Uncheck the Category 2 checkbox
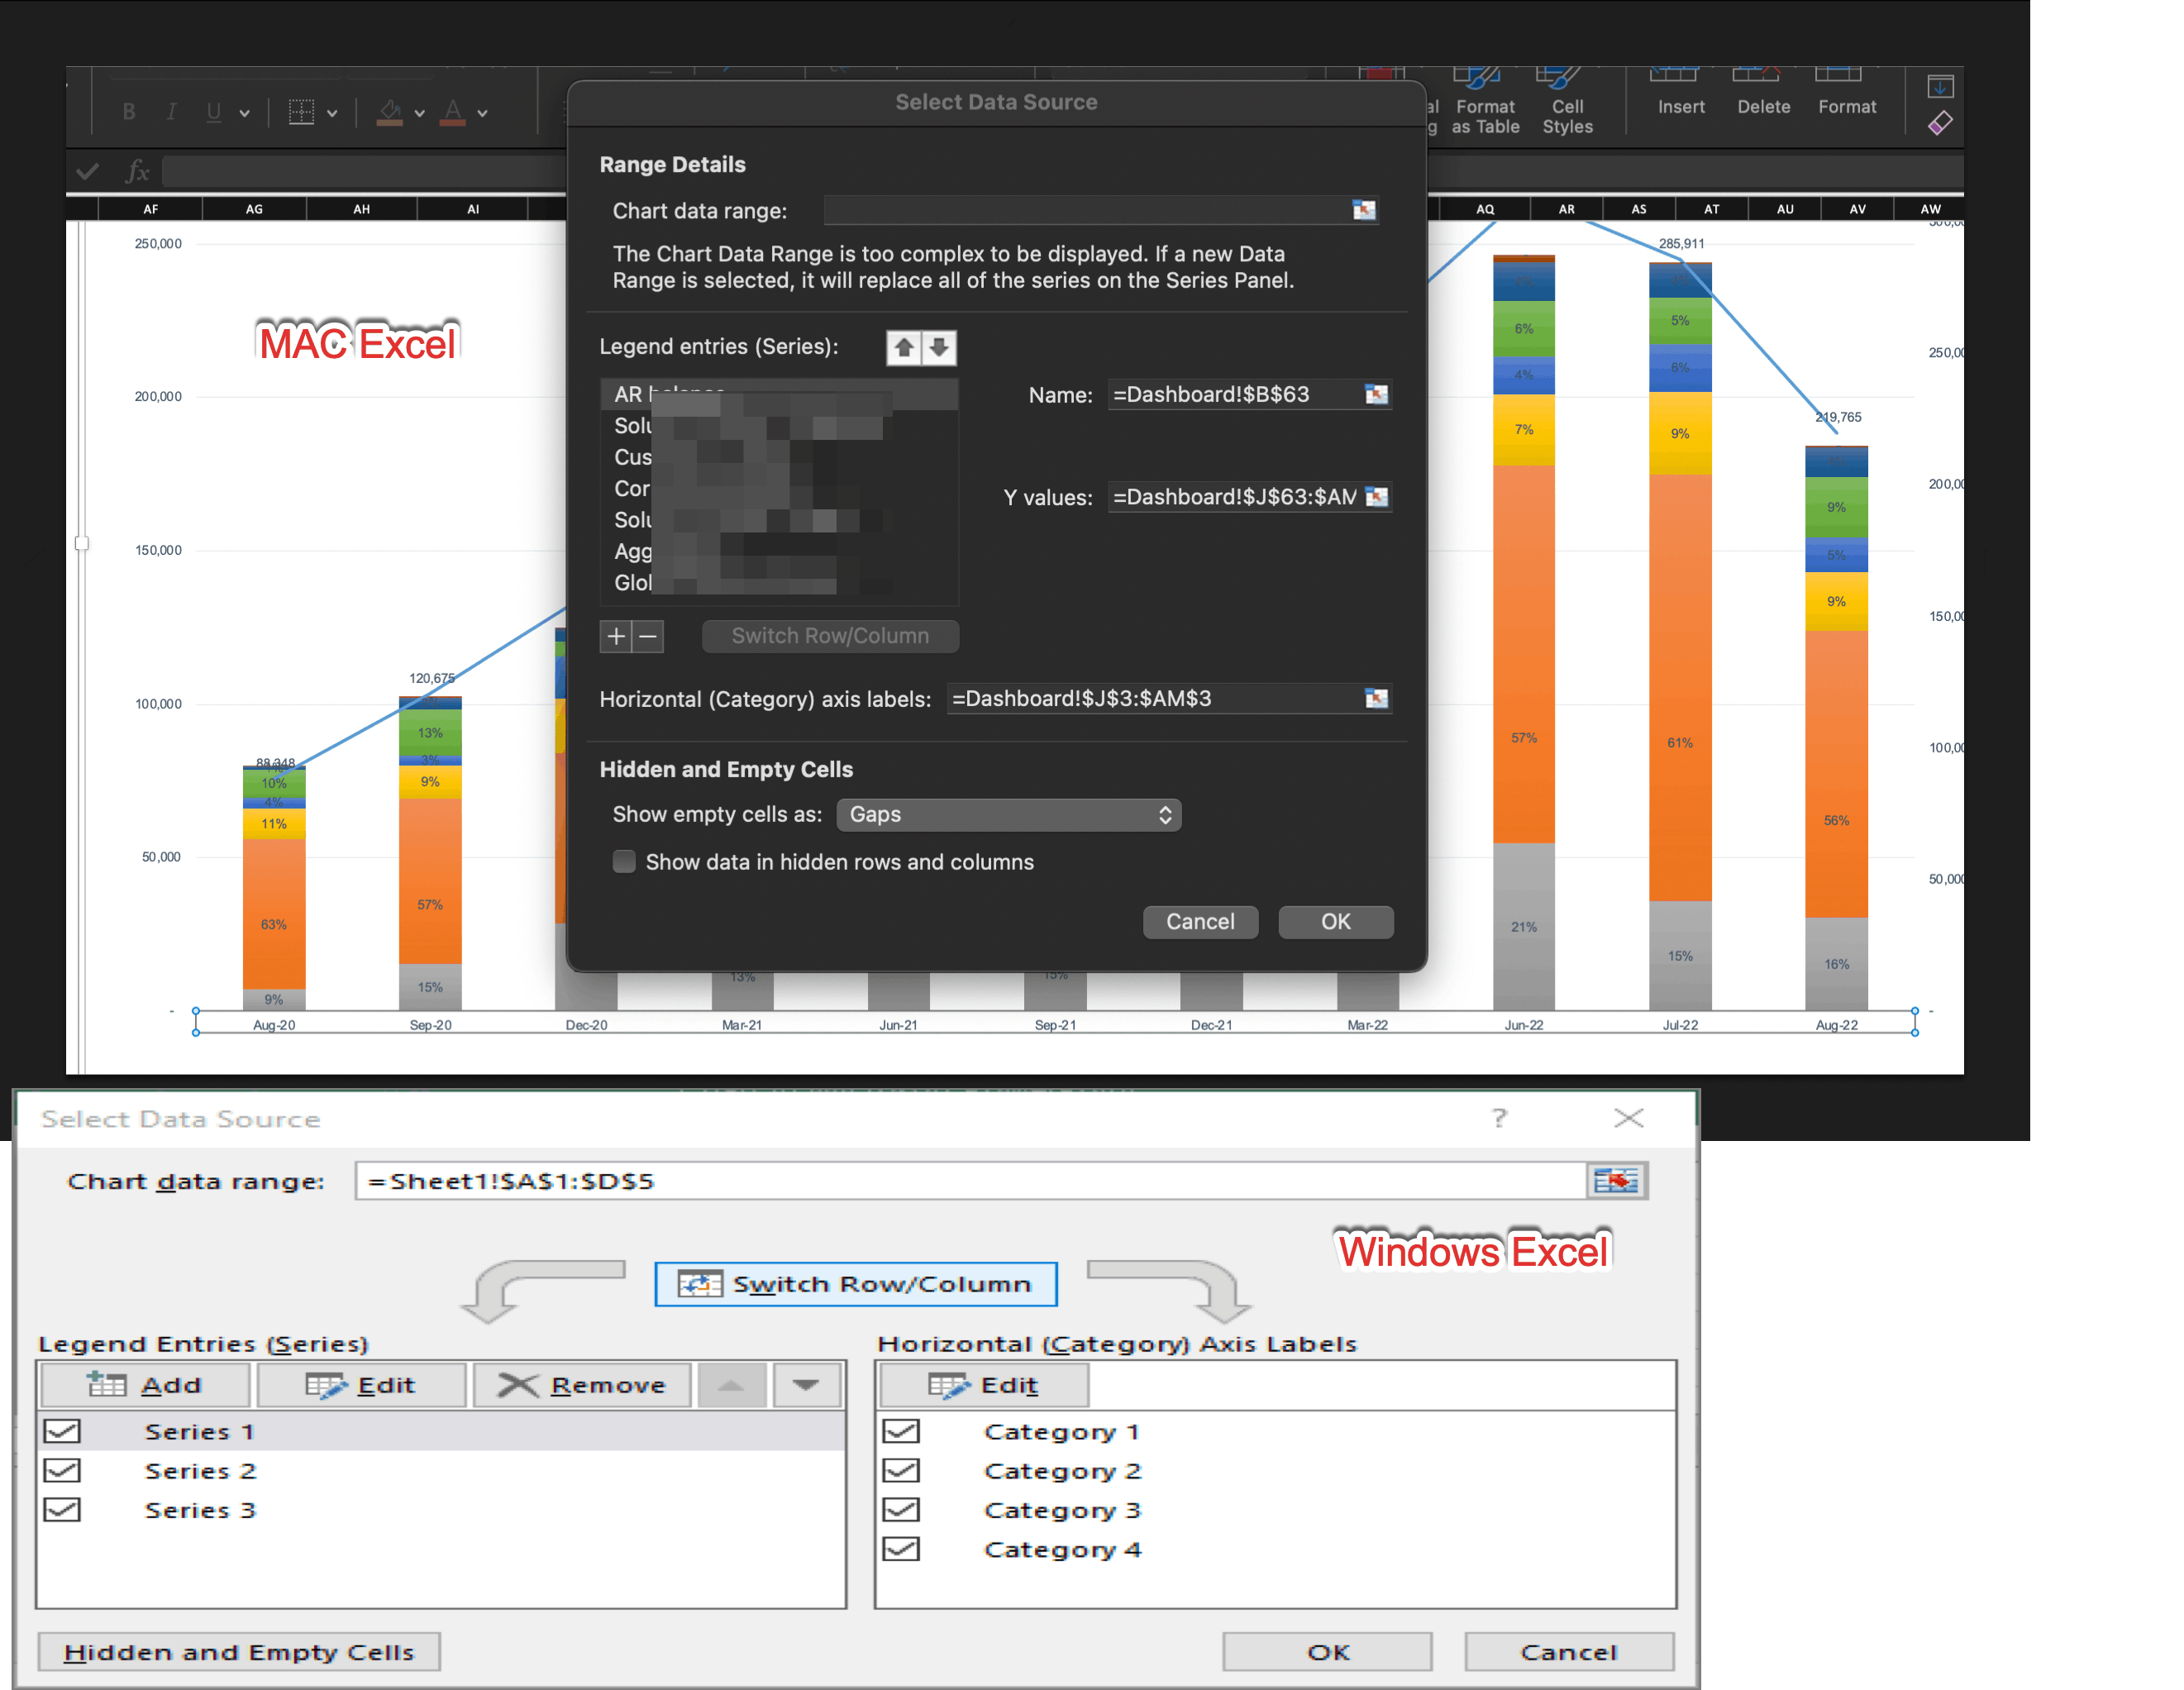This screenshot has height=1690, width=2184. 901,1470
